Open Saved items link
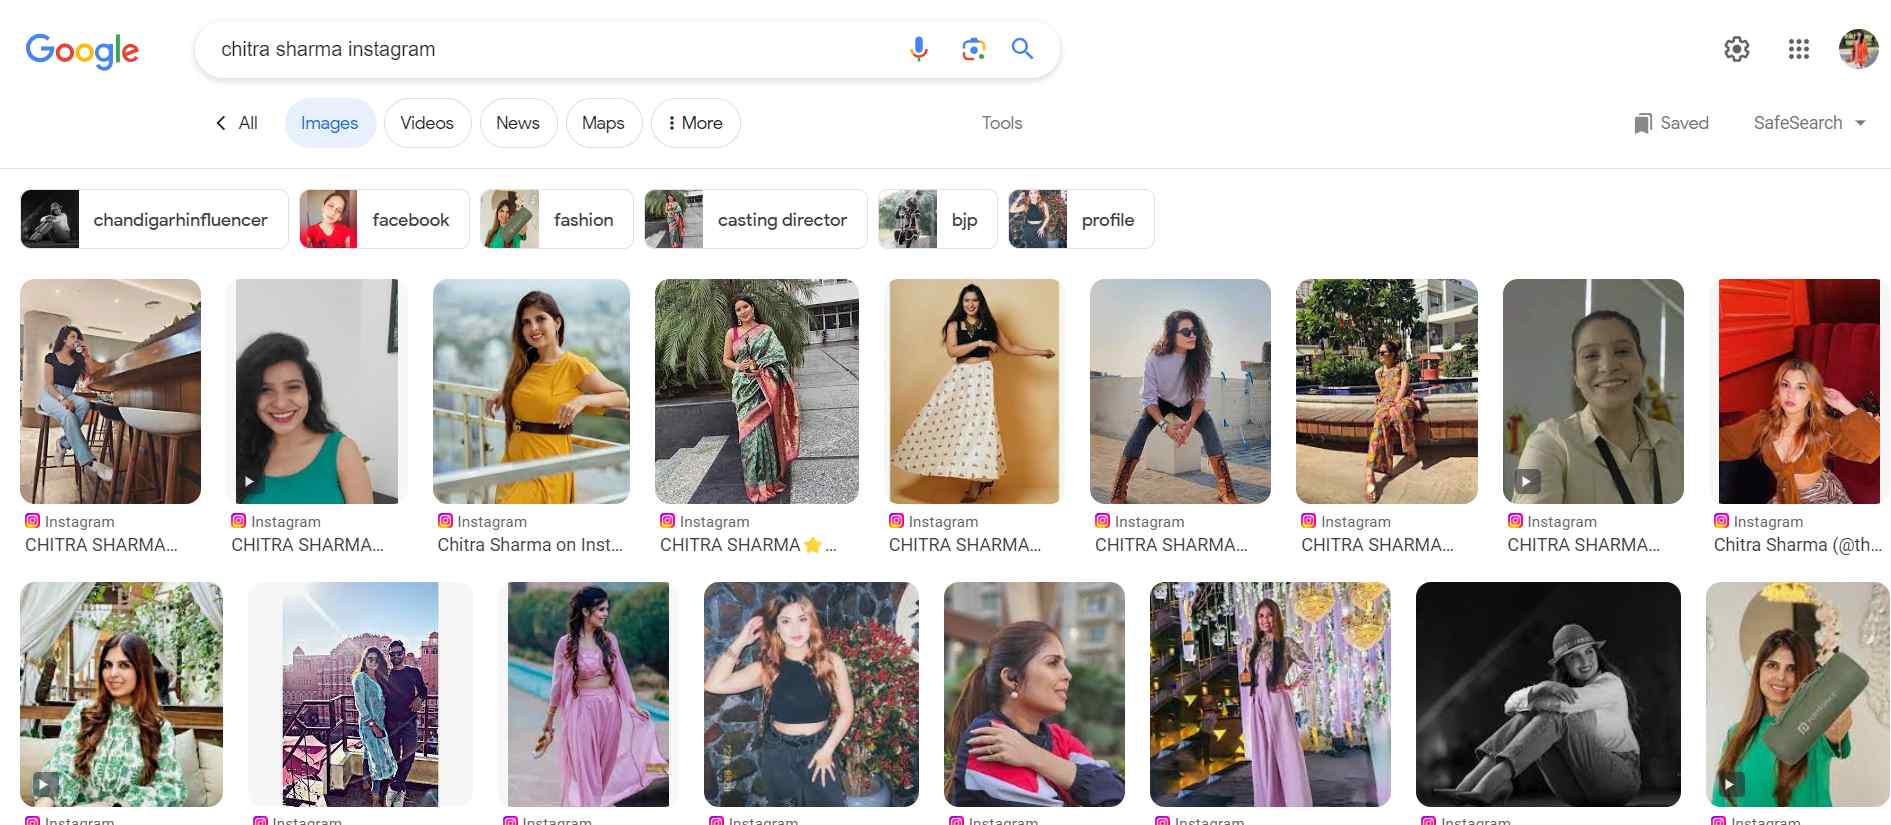 pos(1672,123)
